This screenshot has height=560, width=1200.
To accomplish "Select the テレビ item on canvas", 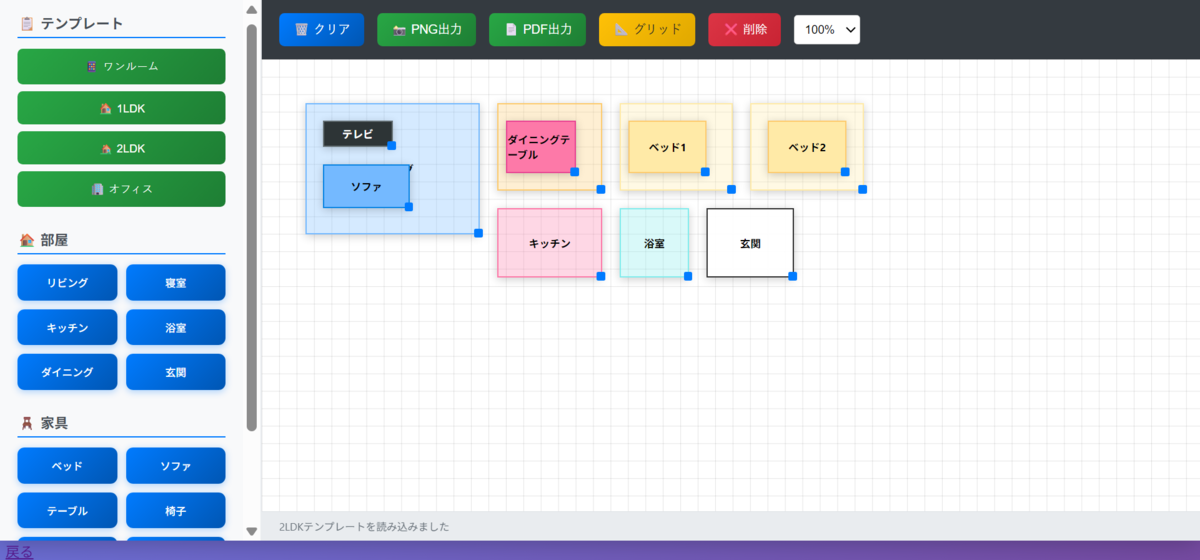I will click(x=357, y=133).
